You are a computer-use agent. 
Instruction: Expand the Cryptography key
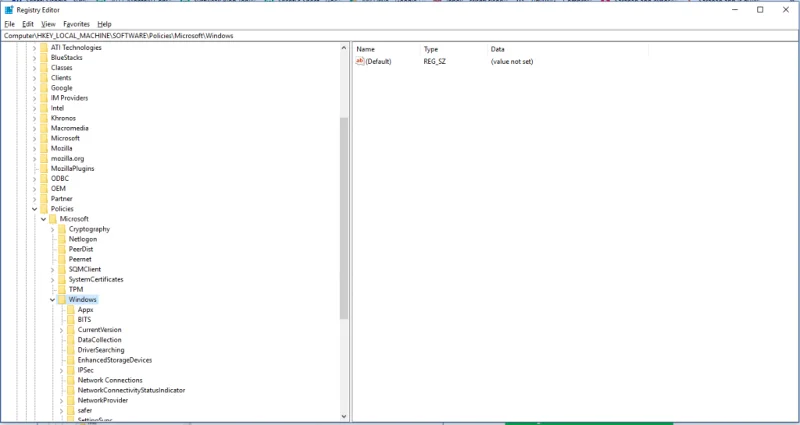tap(53, 229)
